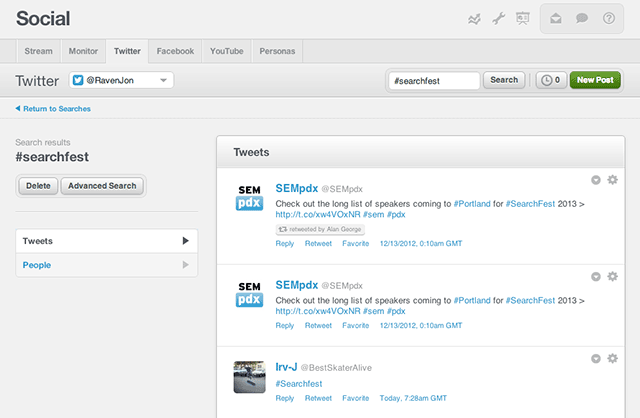Click the Search button

click(x=504, y=80)
